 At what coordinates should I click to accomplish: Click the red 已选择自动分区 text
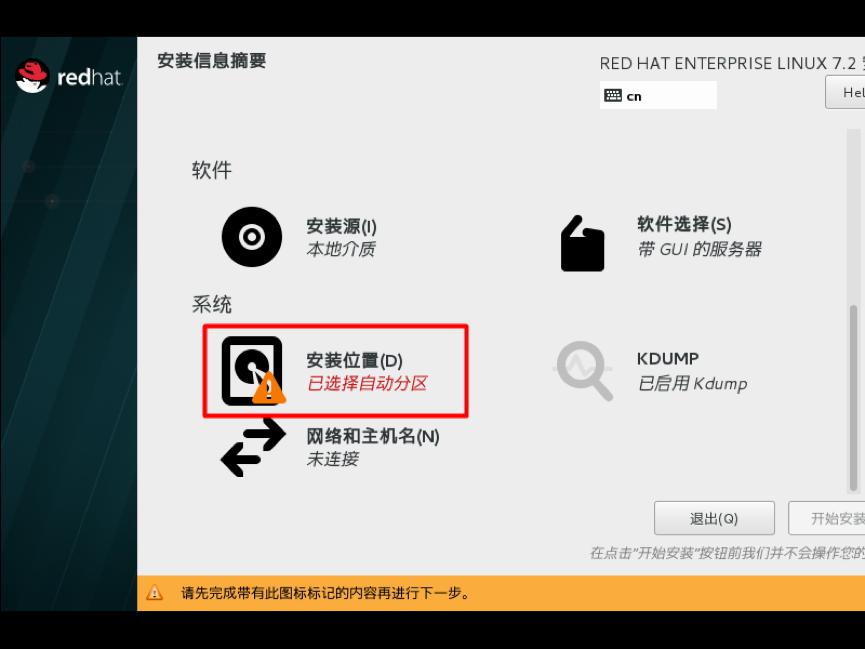(367, 383)
